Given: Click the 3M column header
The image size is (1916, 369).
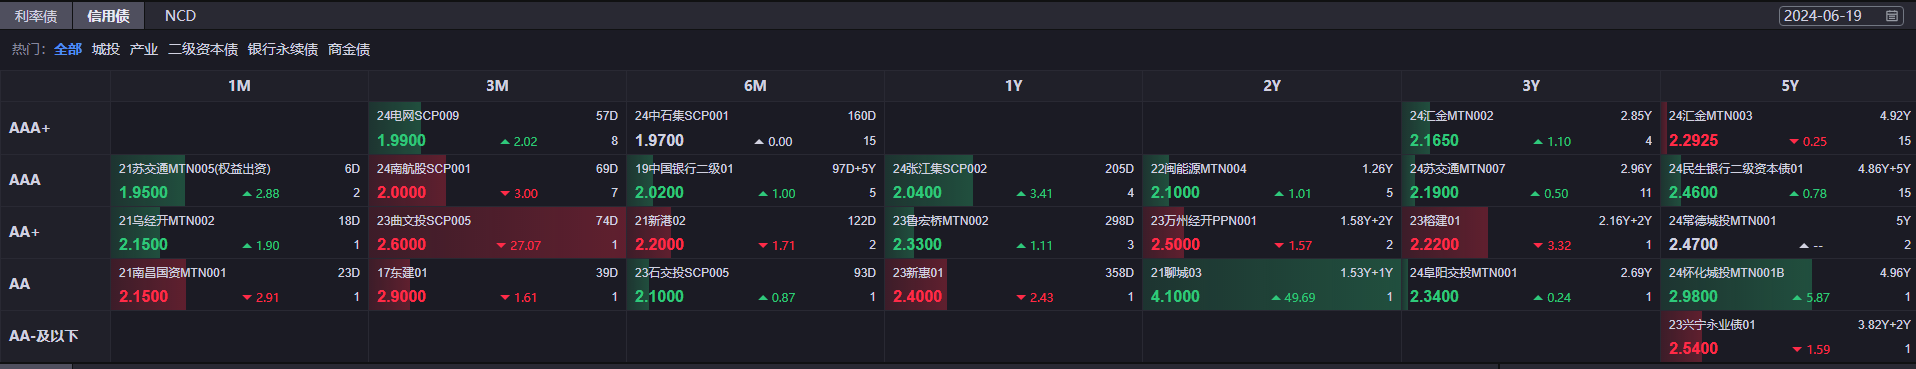Looking at the screenshot, I should (x=497, y=86).
